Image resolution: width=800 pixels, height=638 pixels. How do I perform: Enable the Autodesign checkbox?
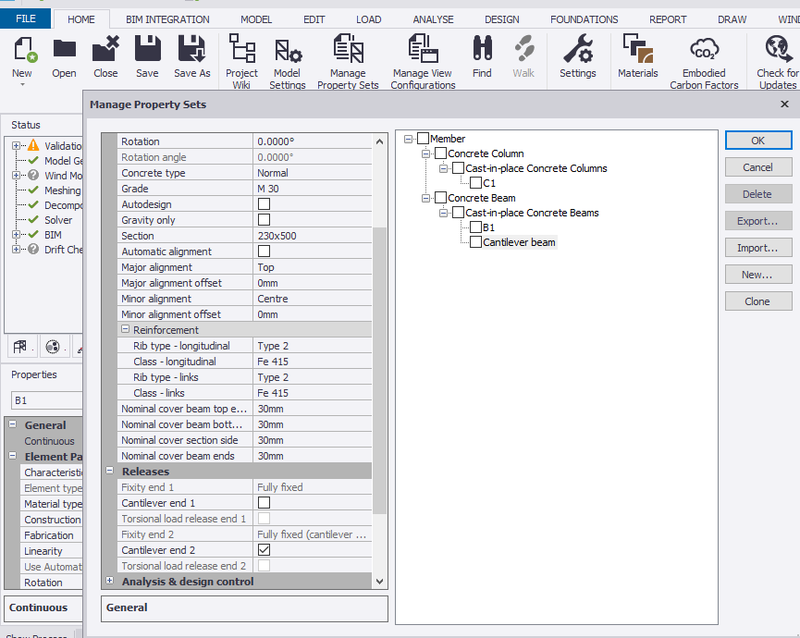coord(264,204)
